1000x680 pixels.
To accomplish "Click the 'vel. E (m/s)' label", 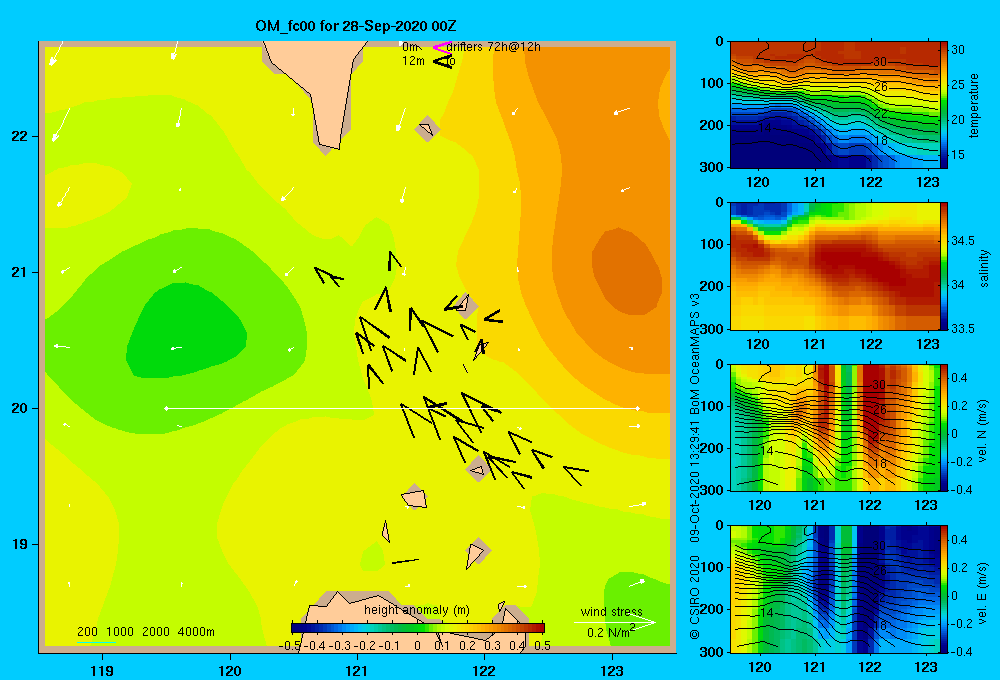I will click(x=982, y=593).
